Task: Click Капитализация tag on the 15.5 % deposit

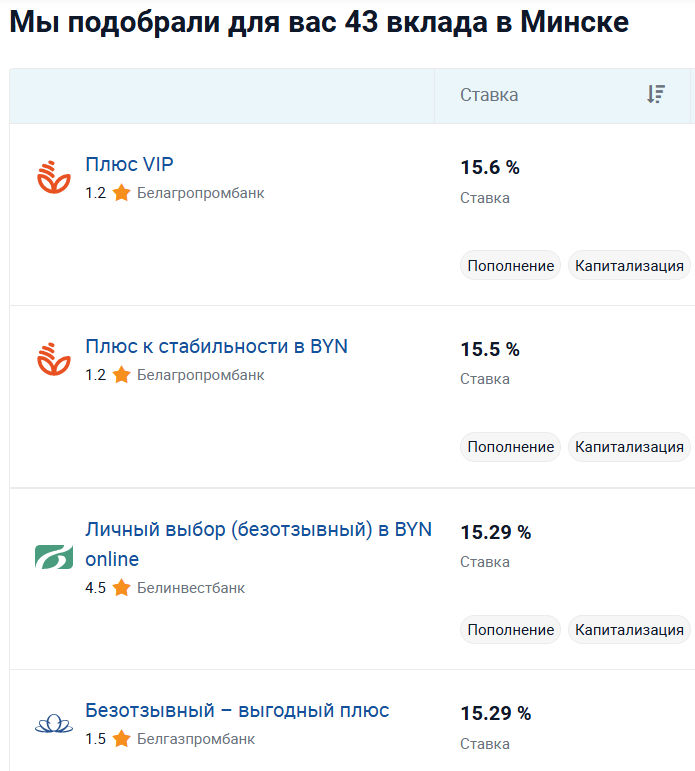Action: pos(629,447)
